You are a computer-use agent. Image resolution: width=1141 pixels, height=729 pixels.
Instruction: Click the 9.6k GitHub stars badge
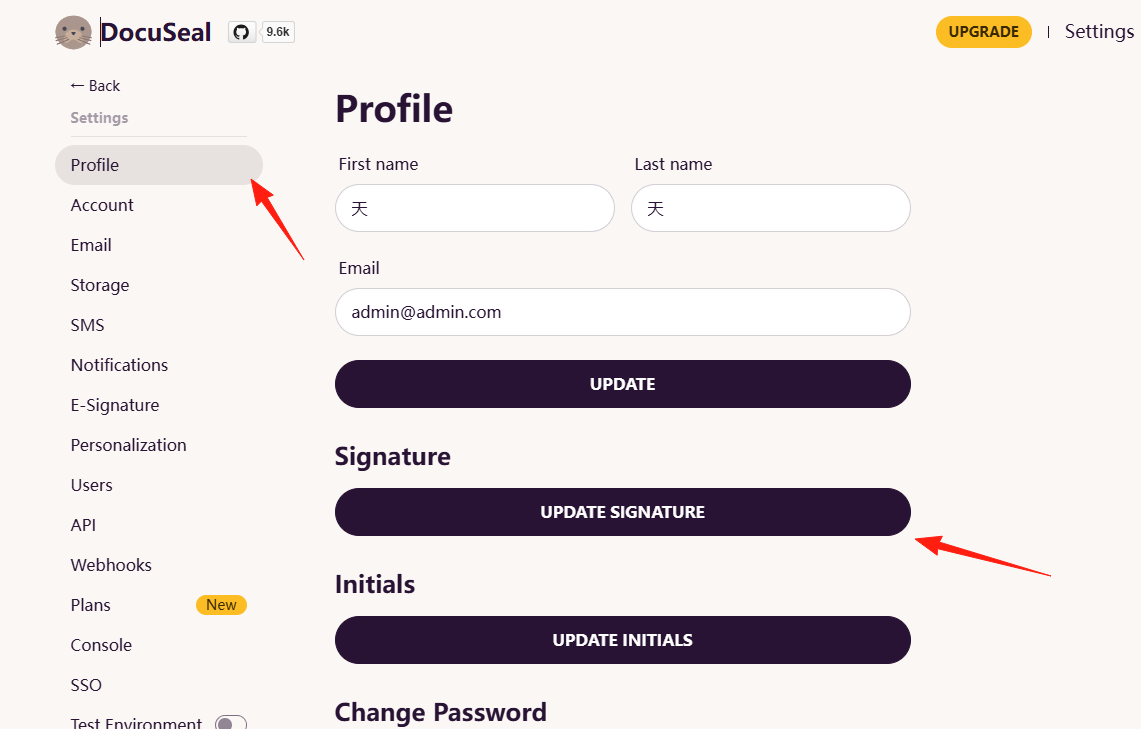(x=278, y=32)
